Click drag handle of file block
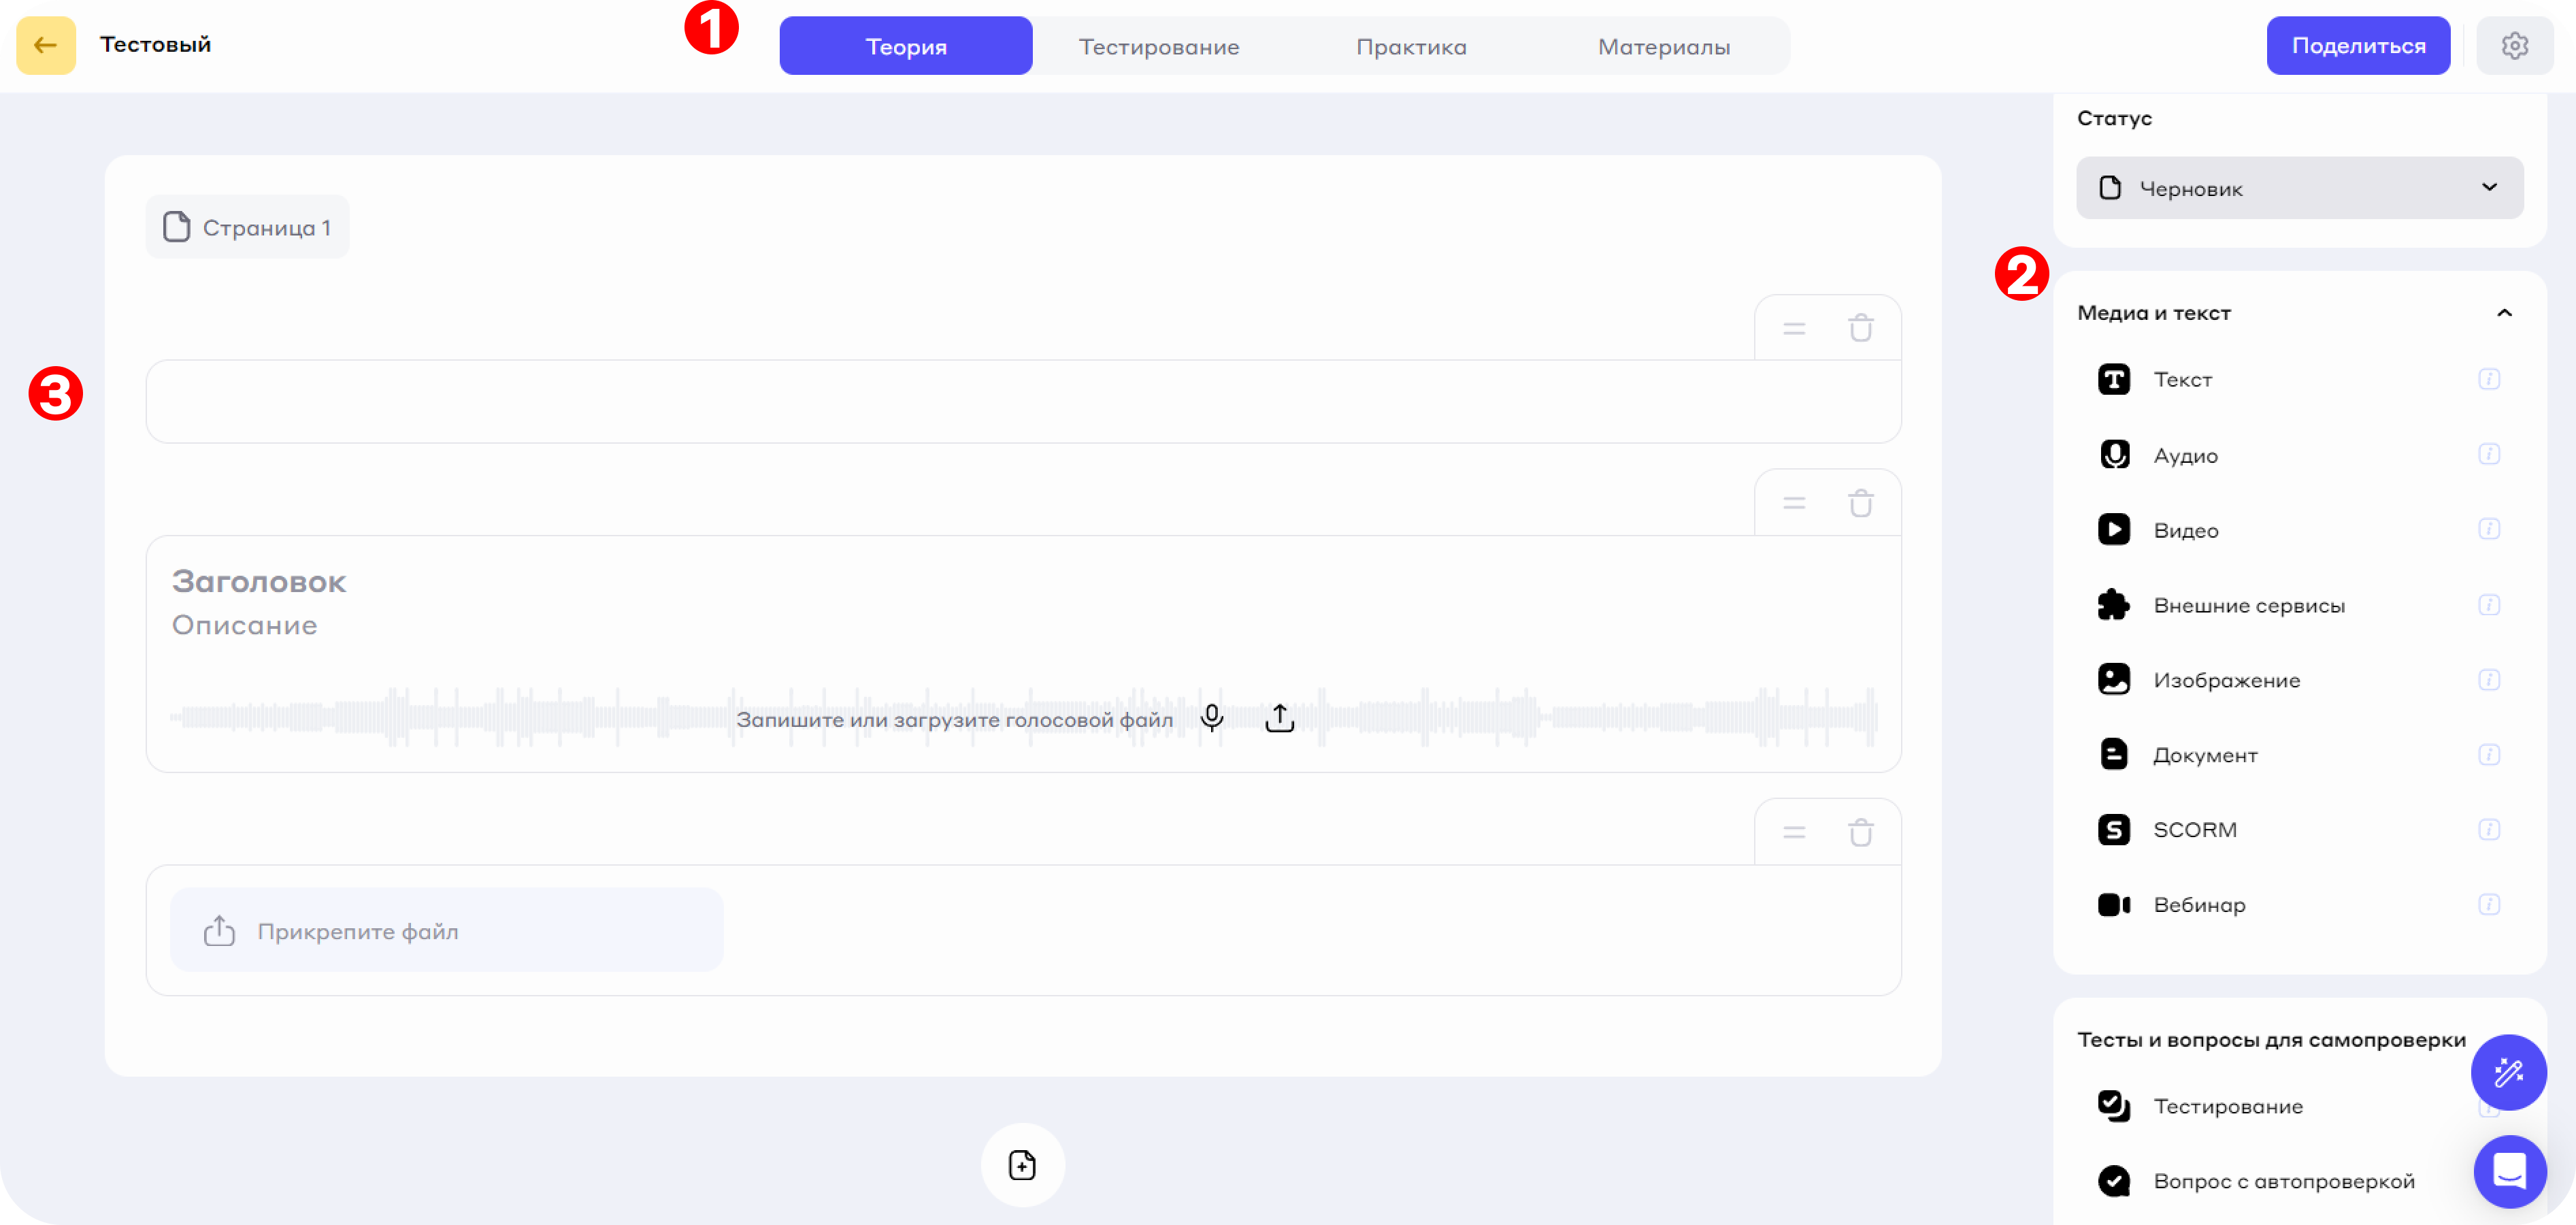The image size is (2576, 1225). coord(1794,832)
